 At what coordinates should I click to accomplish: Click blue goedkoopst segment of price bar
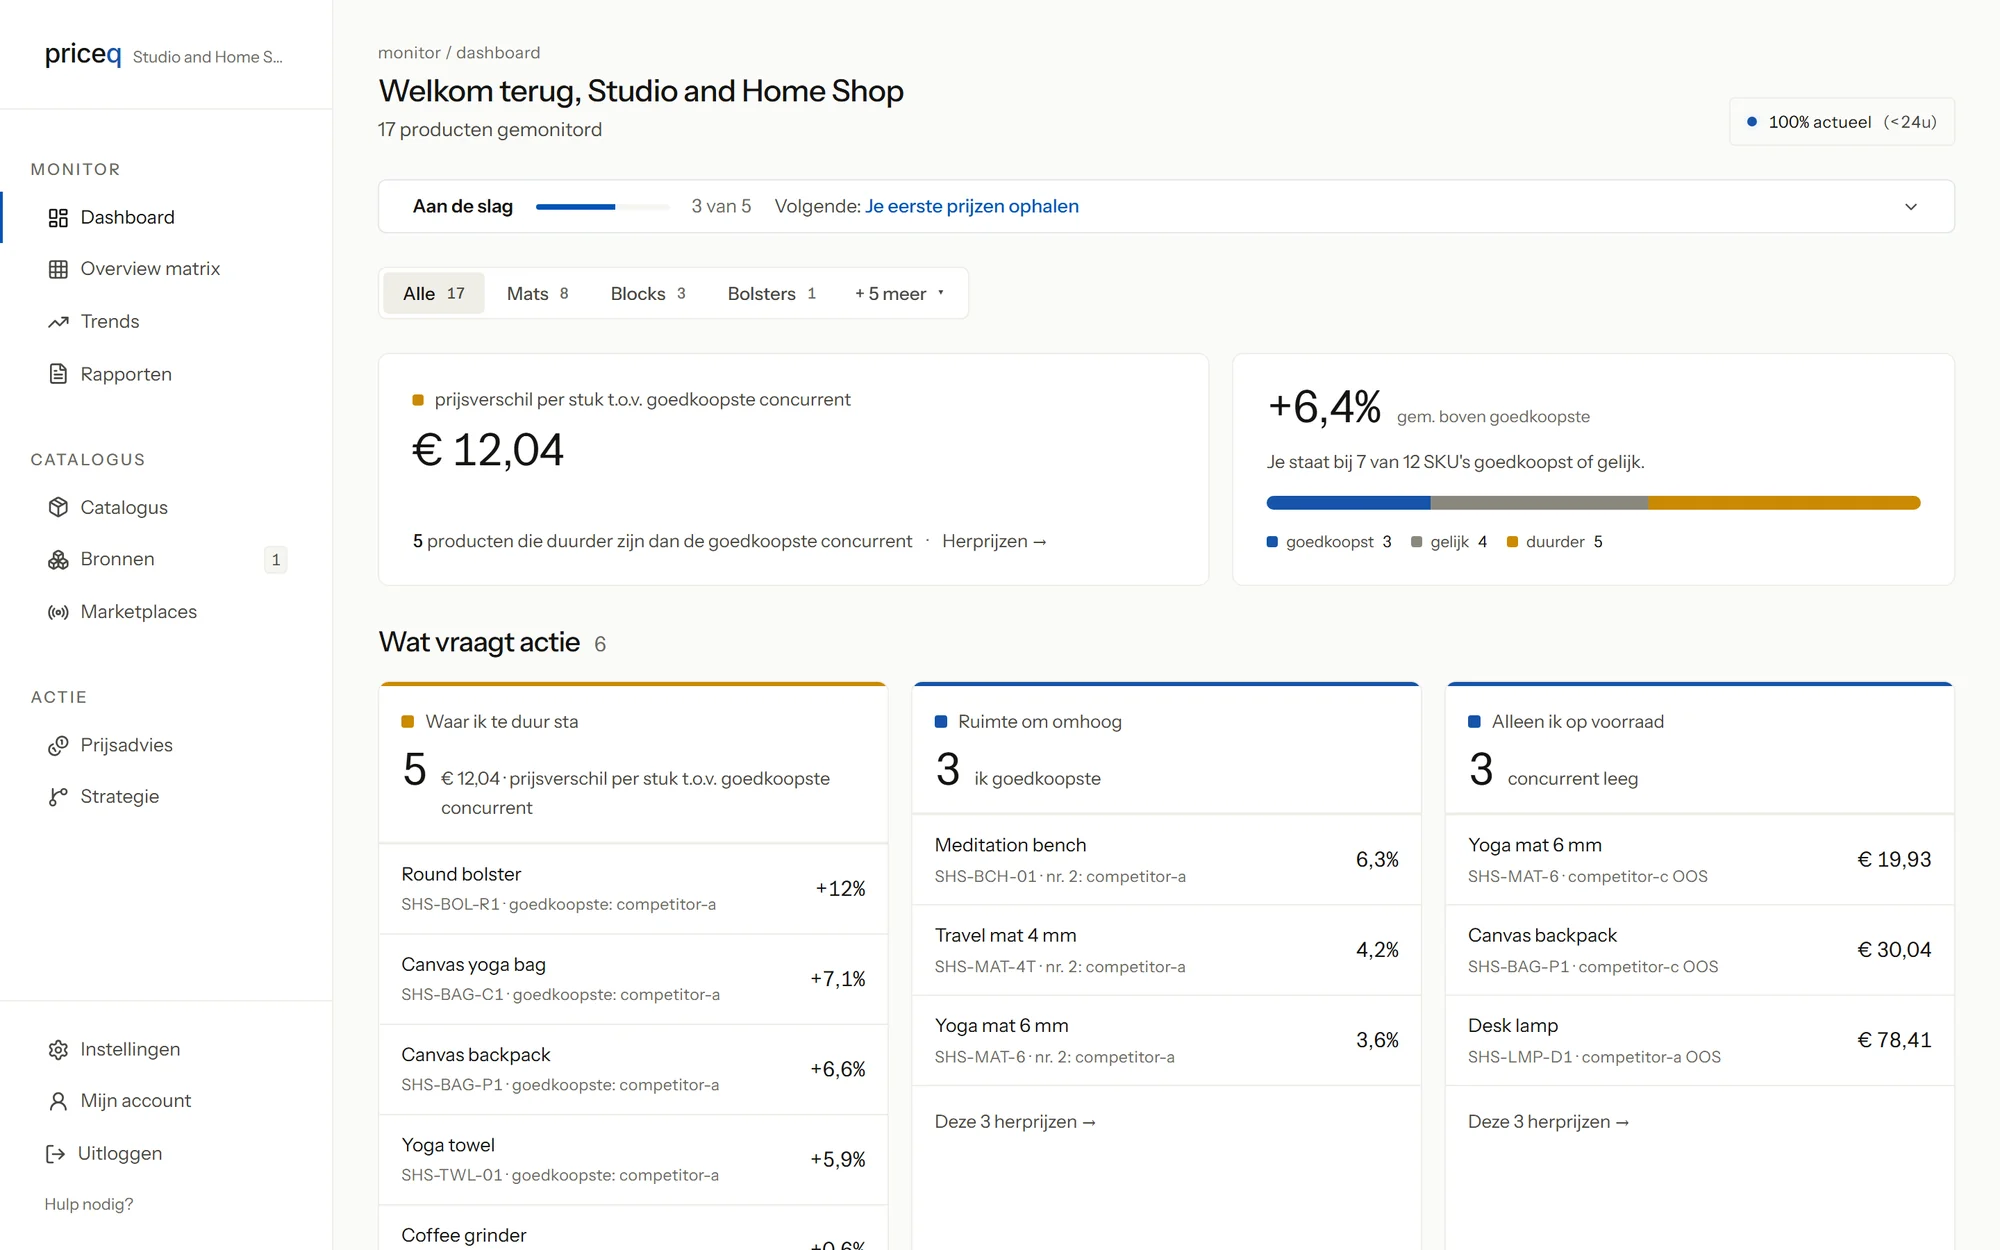point(1348,503)
